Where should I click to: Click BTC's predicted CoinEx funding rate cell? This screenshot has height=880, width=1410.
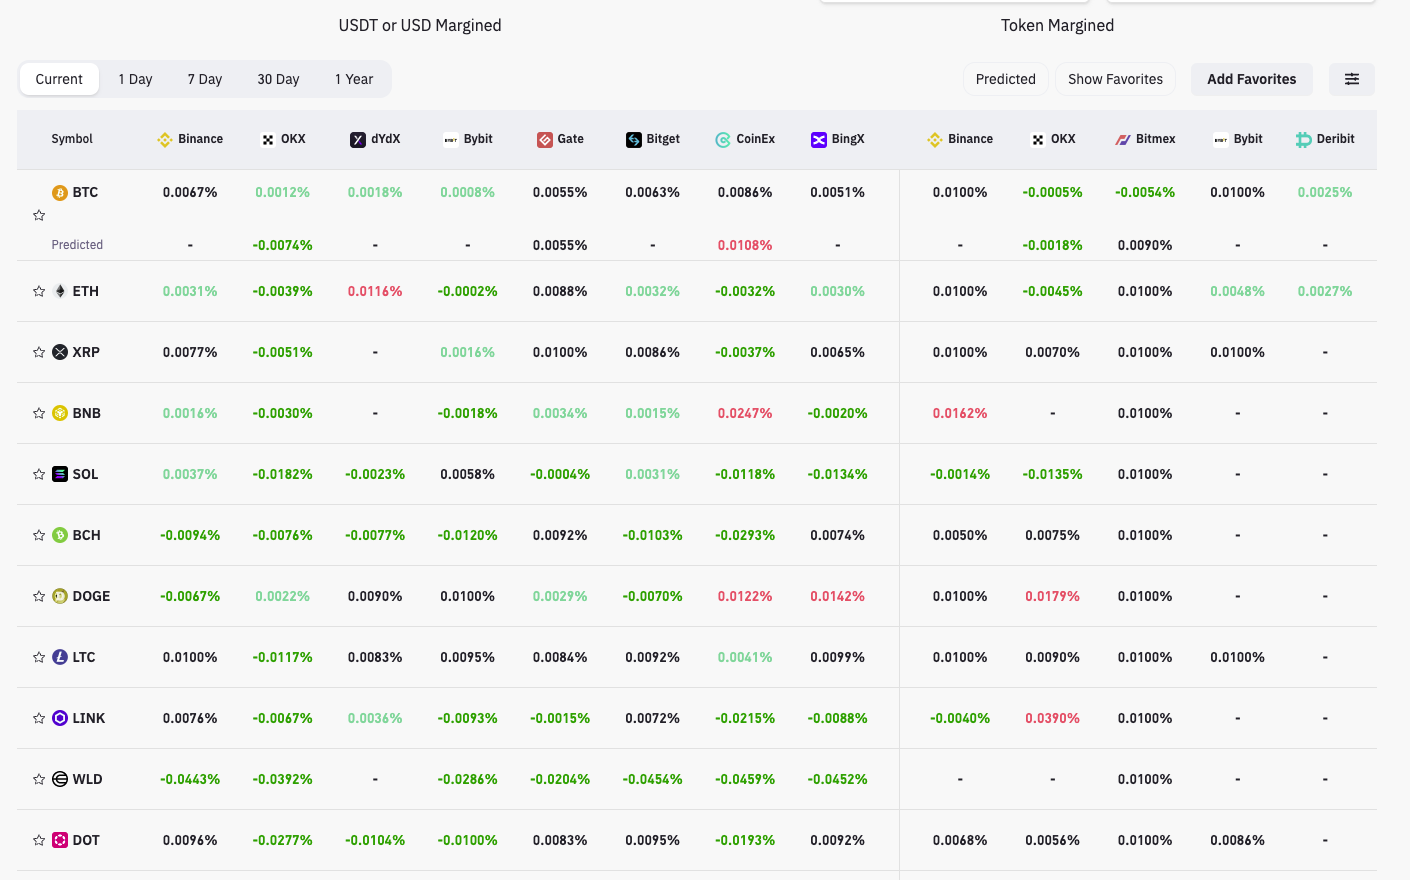click(745, 244)
